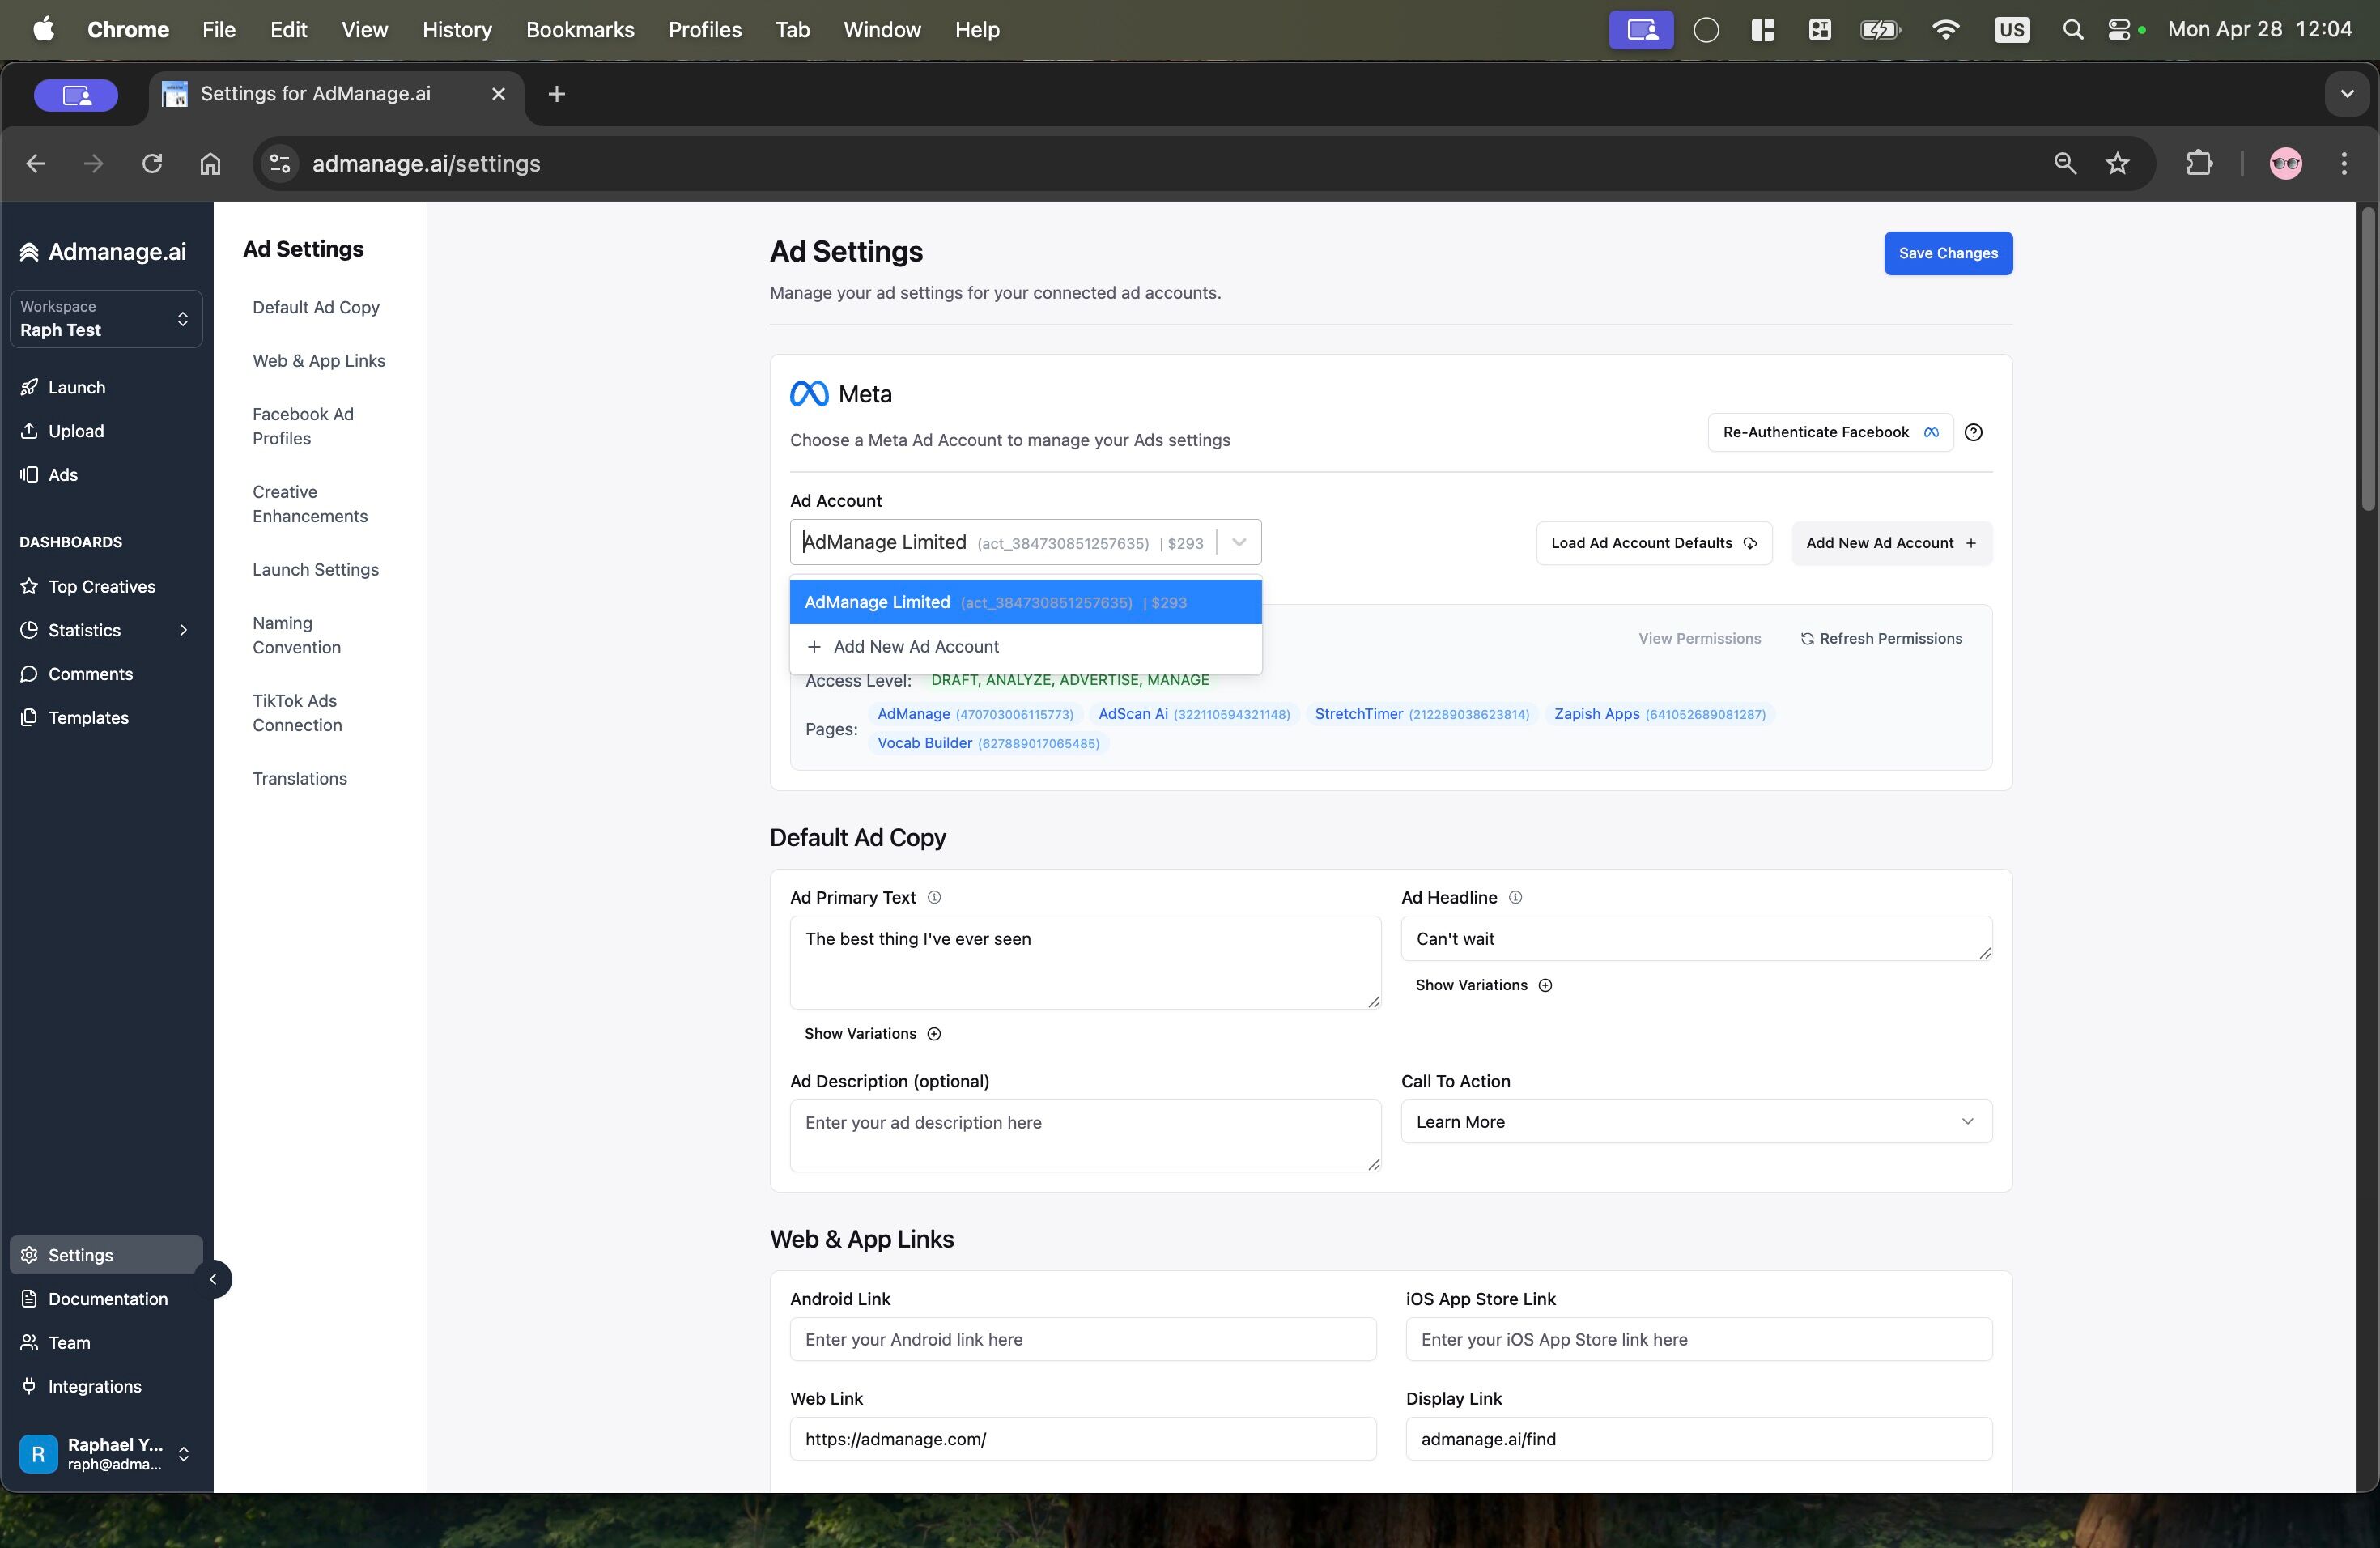
Task: Bookmark this page with the star icon
Action: pyautogui.click(x=2117, y=163)
